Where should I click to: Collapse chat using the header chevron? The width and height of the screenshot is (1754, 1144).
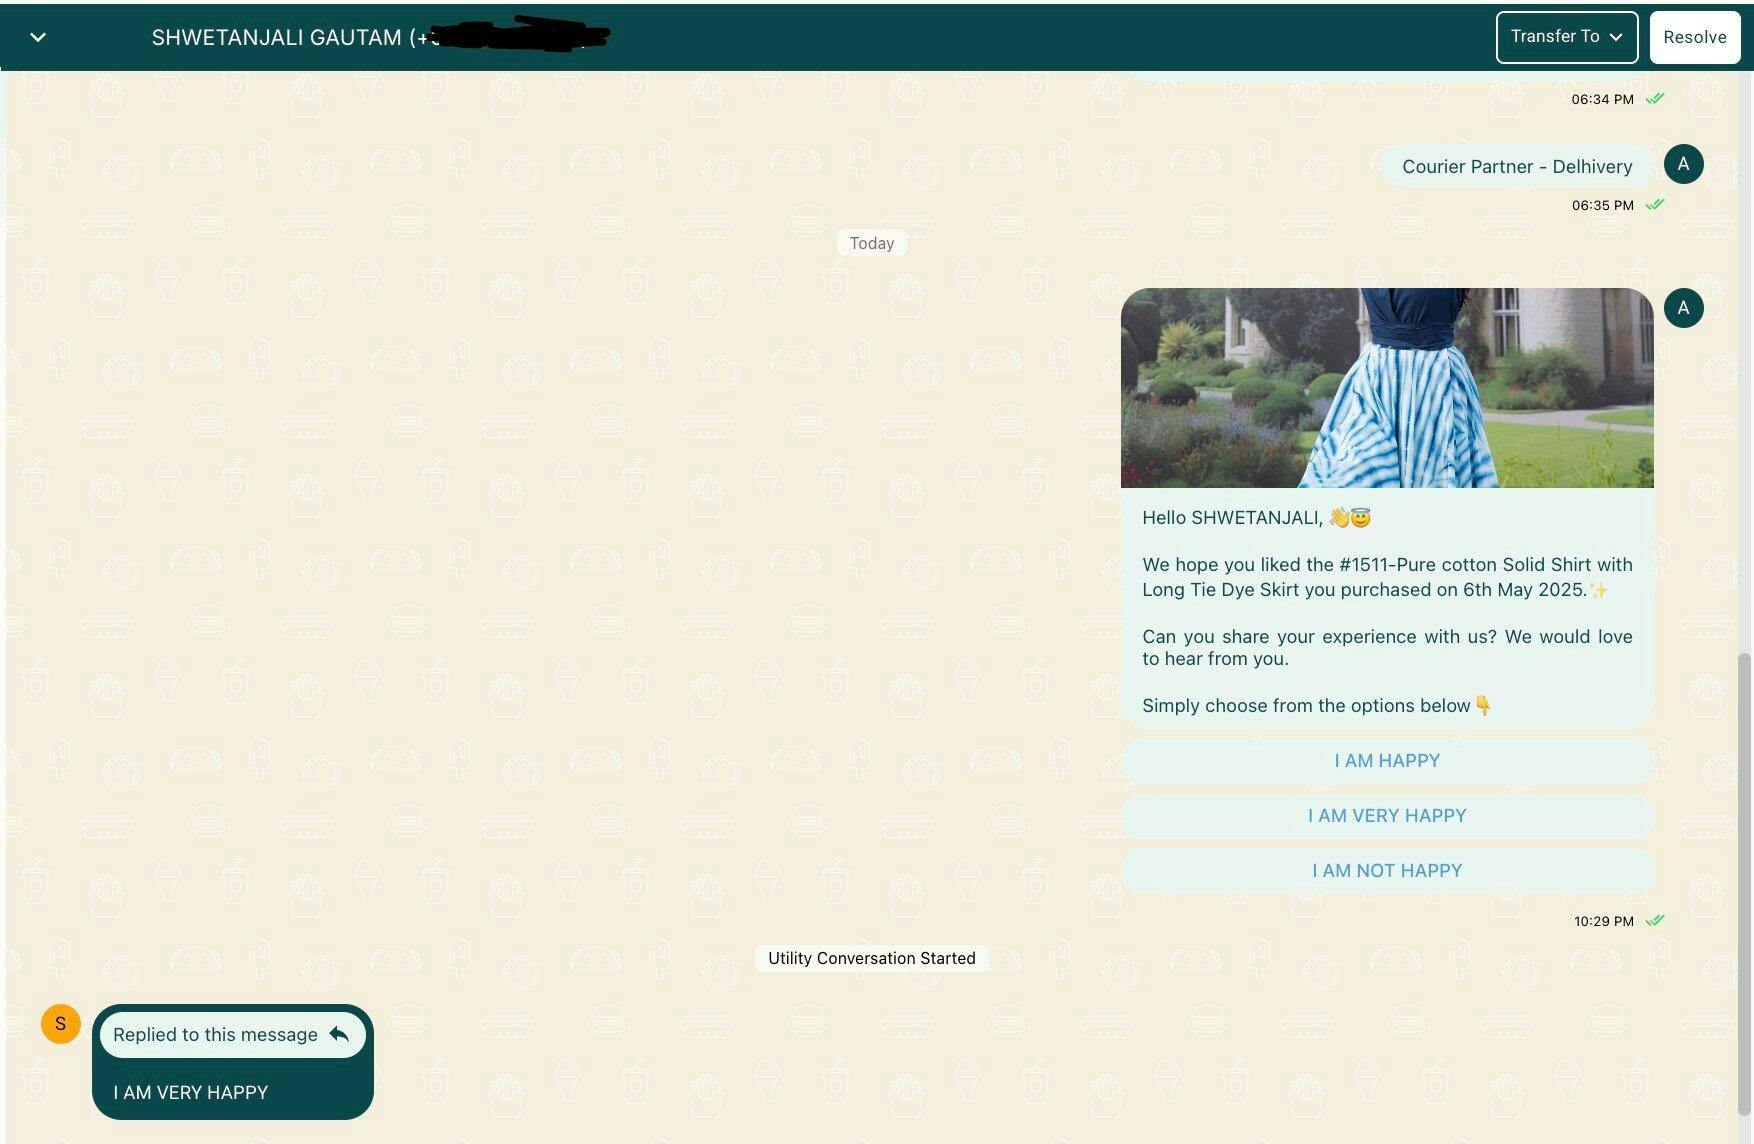(38, 38)
